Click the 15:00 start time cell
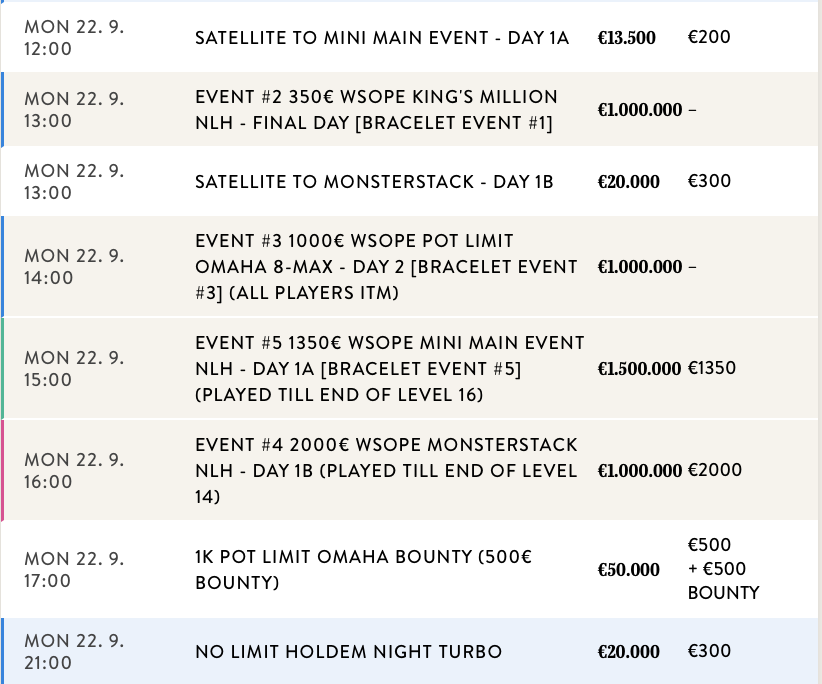The height and width of the screenshot is (684, 822). pyautogui.click(x=74, y=369)
